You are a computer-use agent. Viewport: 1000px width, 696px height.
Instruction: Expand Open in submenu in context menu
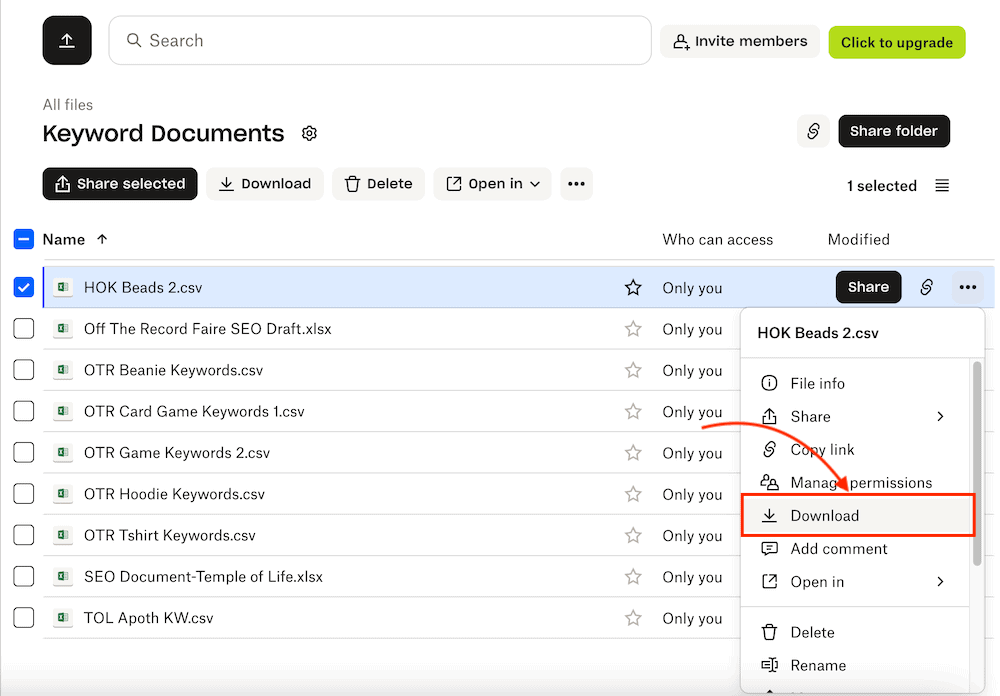point(940,582)
